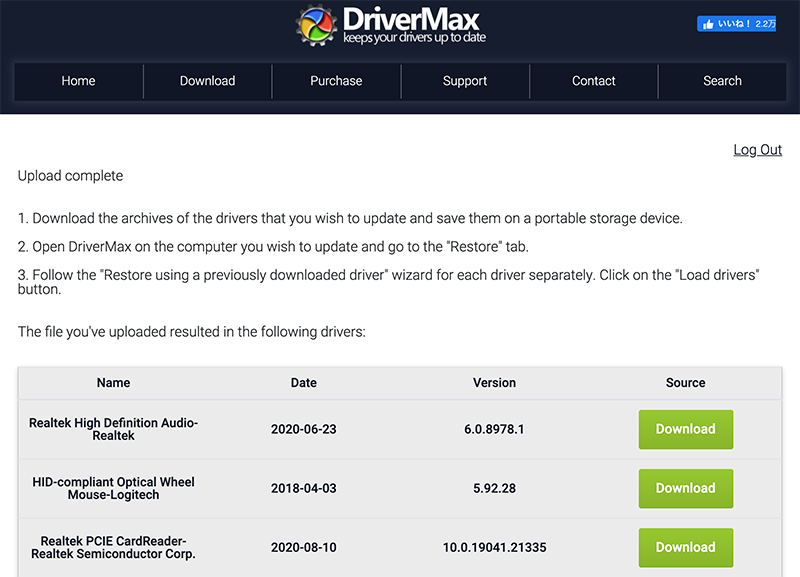
Task: Click the Date column header
Action: click(x=304, y=383)
